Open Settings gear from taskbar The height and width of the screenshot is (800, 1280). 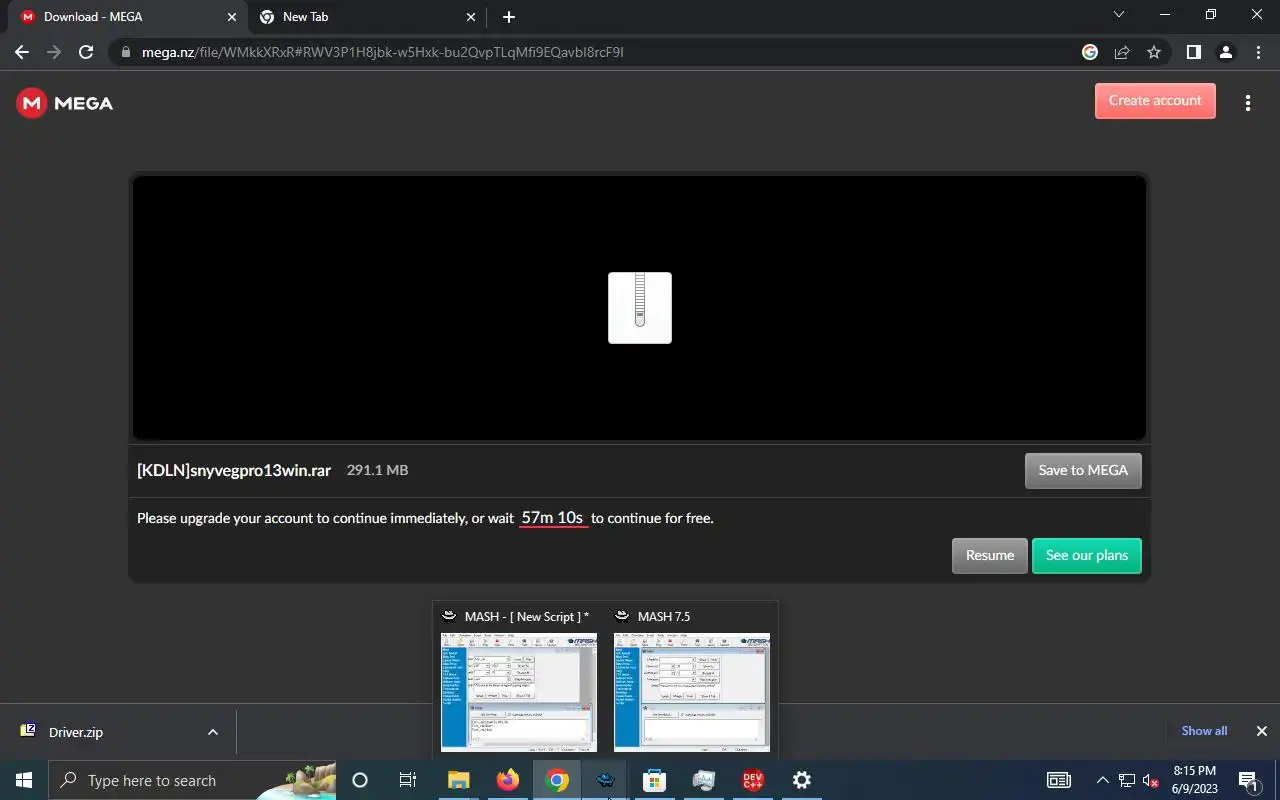(x=801, y=780)
